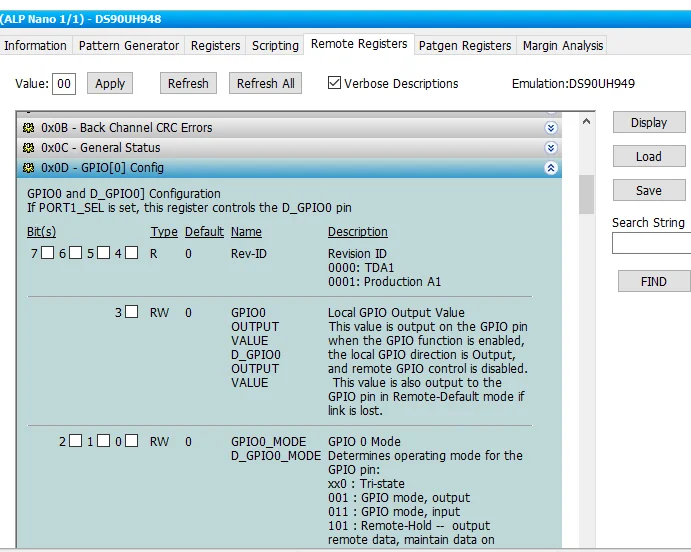Check bit 1 of GPIO0_MODE

pos(104,441)
